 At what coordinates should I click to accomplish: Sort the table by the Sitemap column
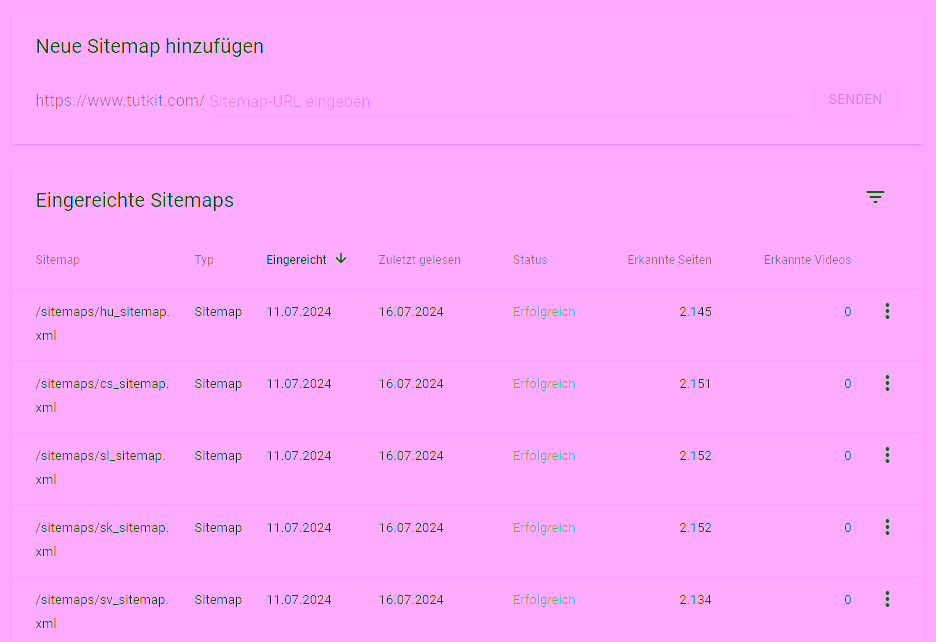tap(57, 259)
